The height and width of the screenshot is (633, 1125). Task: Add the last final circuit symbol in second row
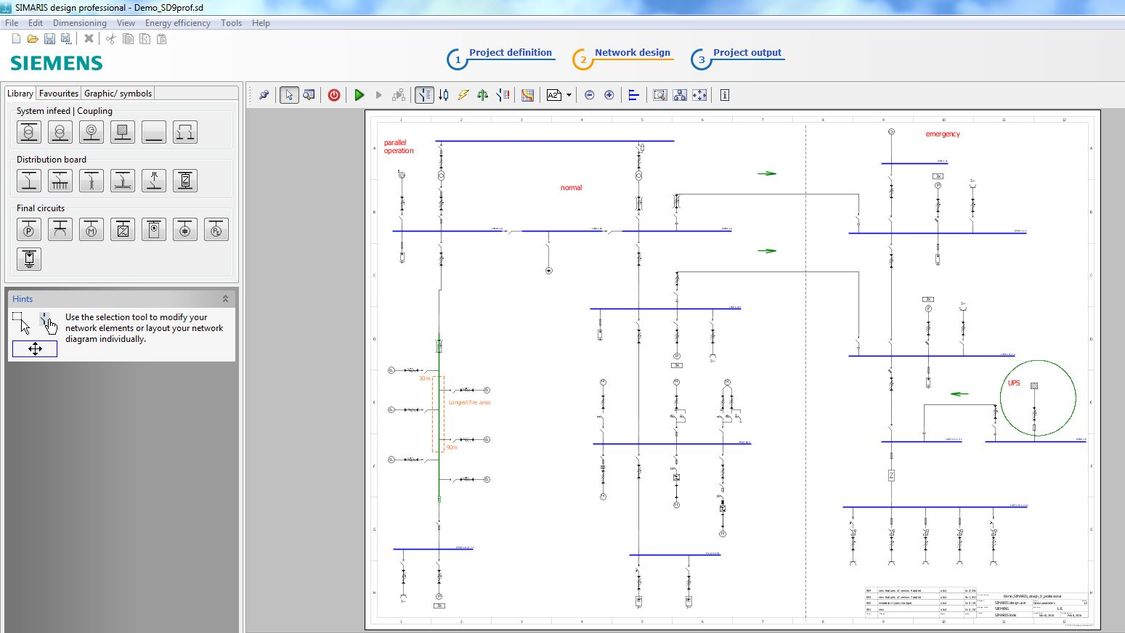29,259
